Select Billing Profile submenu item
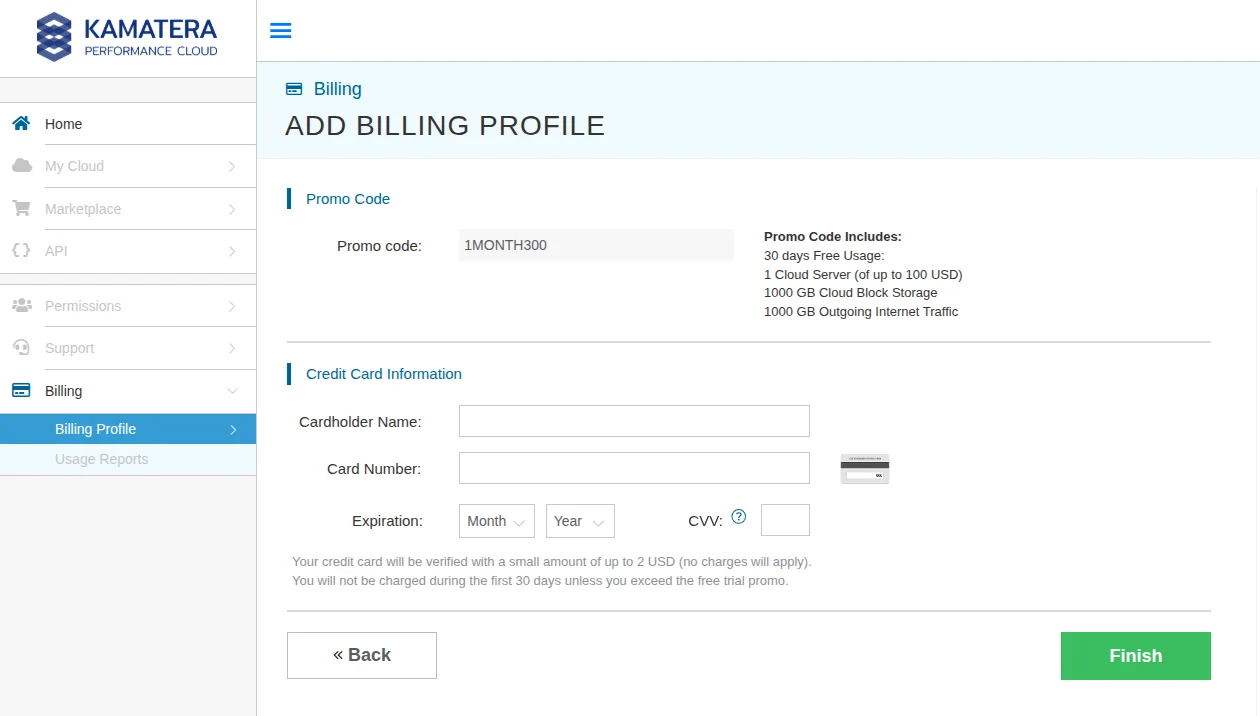 (x=128, y=429)
